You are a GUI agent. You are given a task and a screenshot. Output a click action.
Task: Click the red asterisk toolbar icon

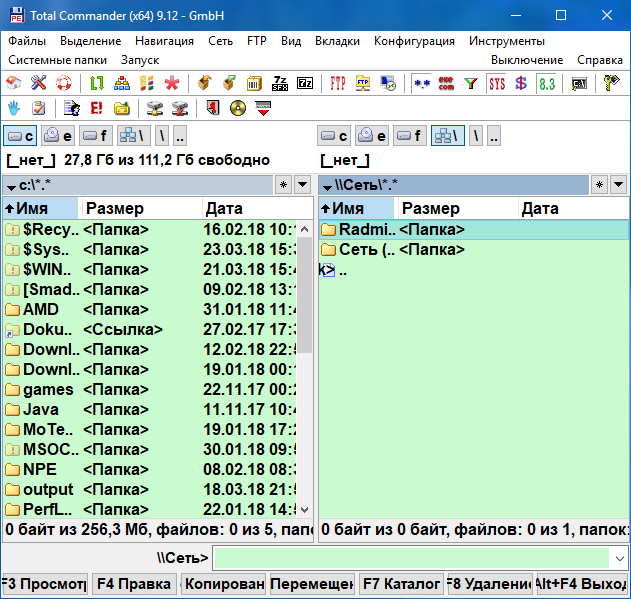172,83
